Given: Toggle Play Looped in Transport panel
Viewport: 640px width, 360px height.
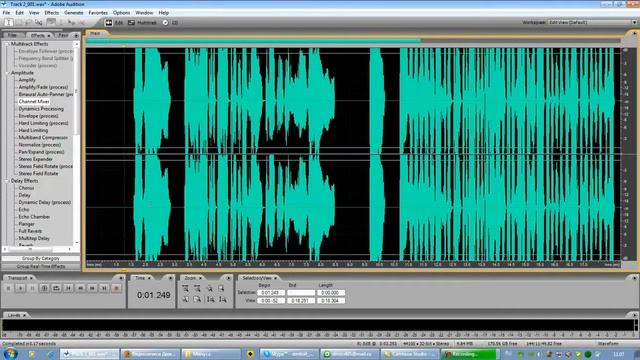Looking at the screenshot, I should click(56, 288).
